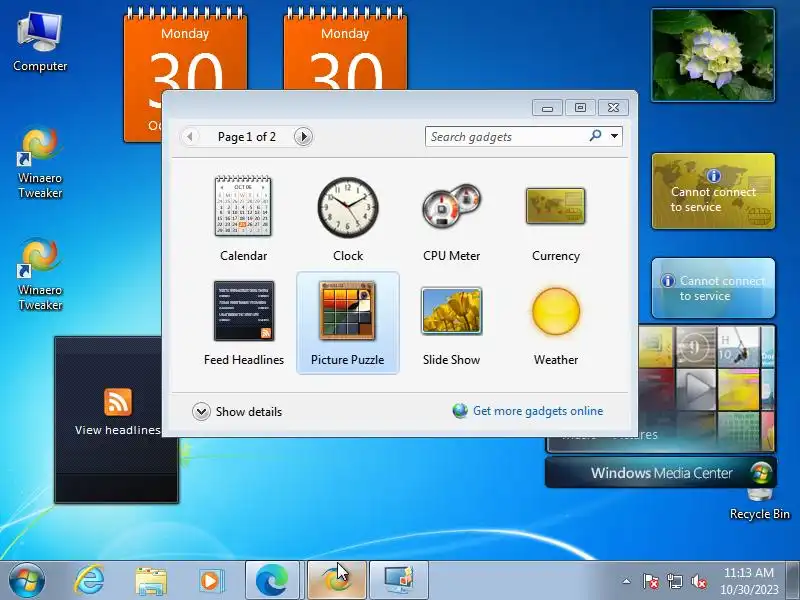Image resolution: width=800 pixels, height=600 pixels.
Task: Expand Show details section
Action: 237,412
